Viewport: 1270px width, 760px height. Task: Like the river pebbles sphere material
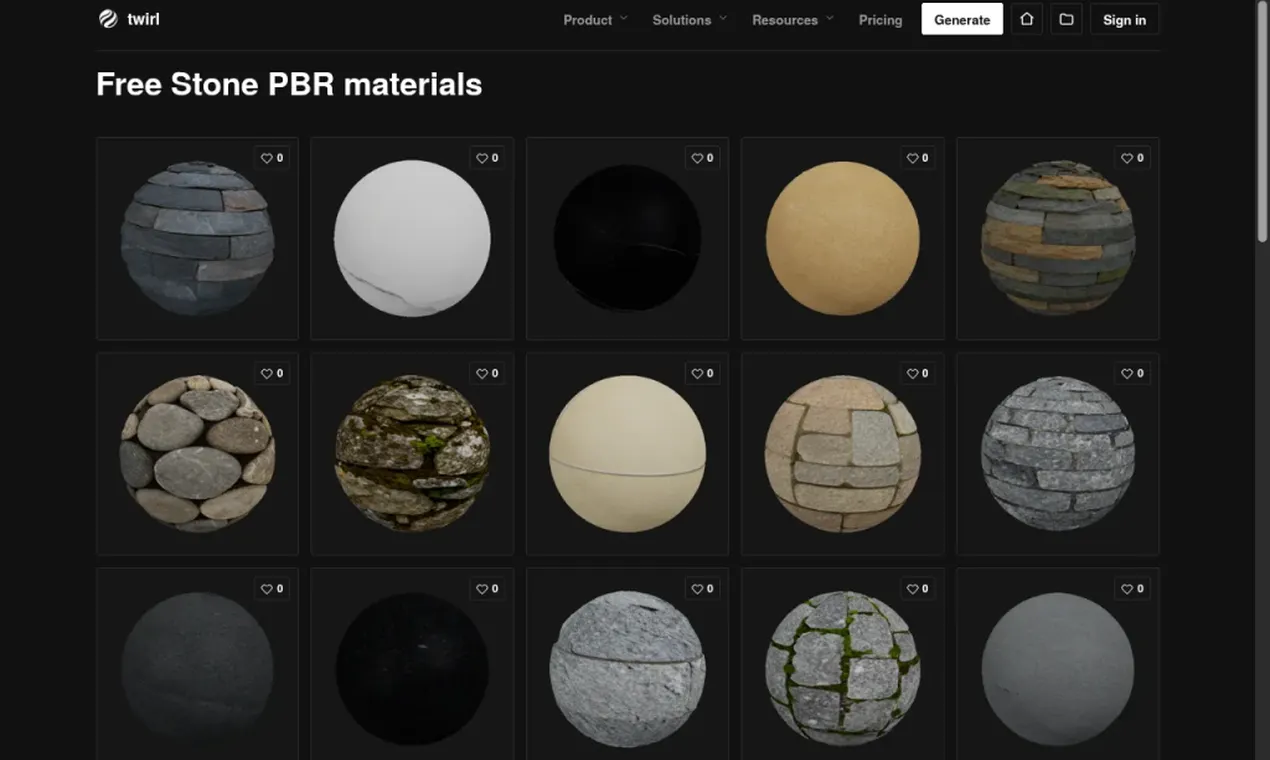(x=272, y=373)
